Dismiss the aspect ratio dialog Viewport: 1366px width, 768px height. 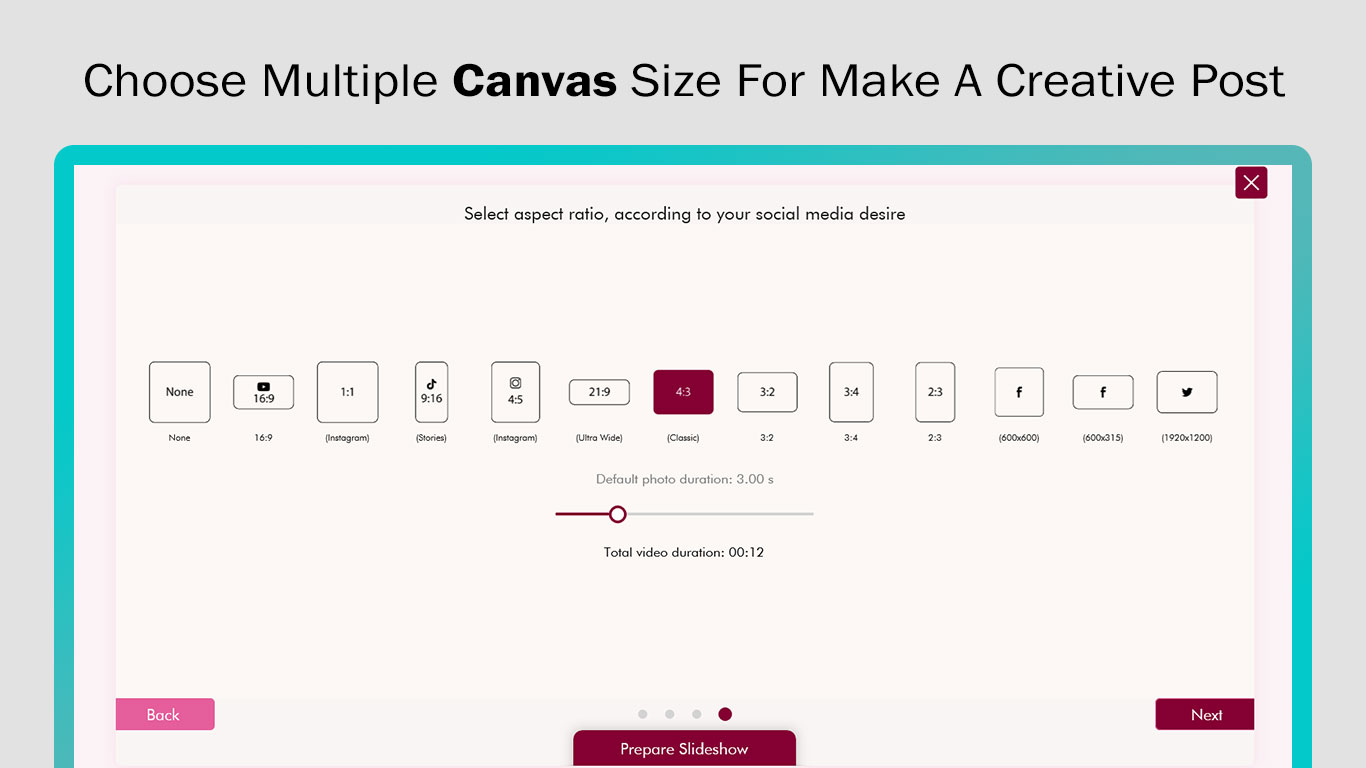1251,182
